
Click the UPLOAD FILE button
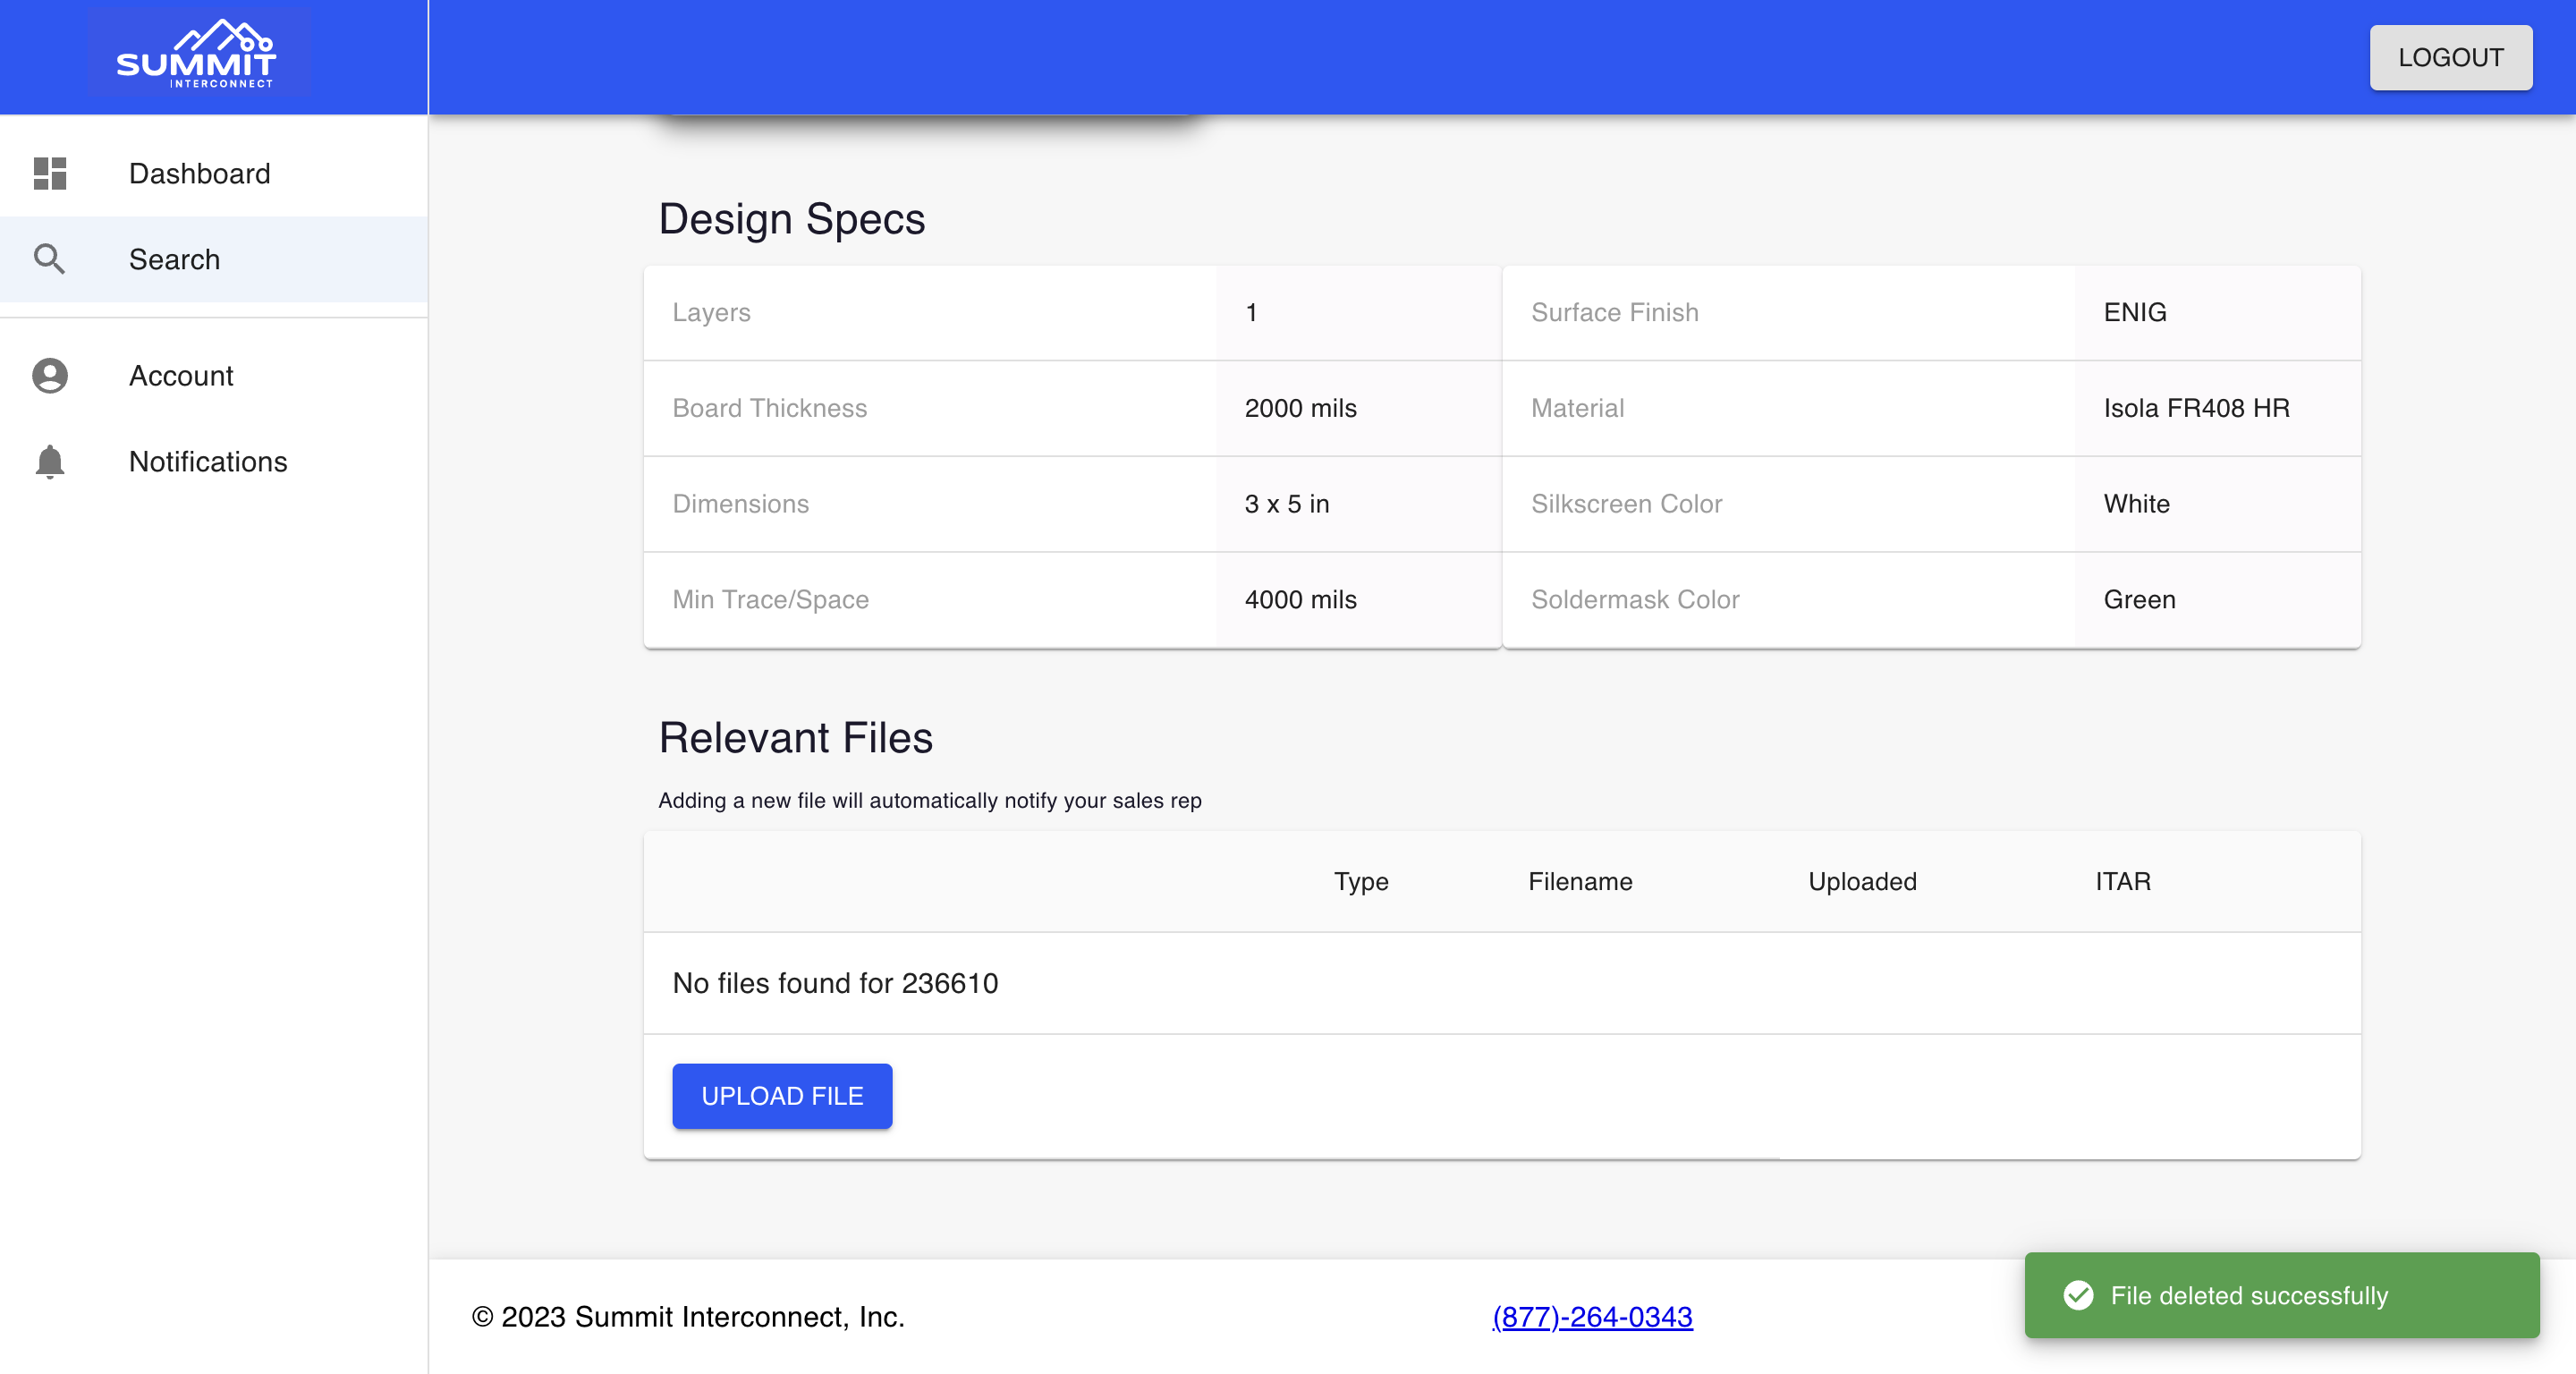[x=782, y=1096]
